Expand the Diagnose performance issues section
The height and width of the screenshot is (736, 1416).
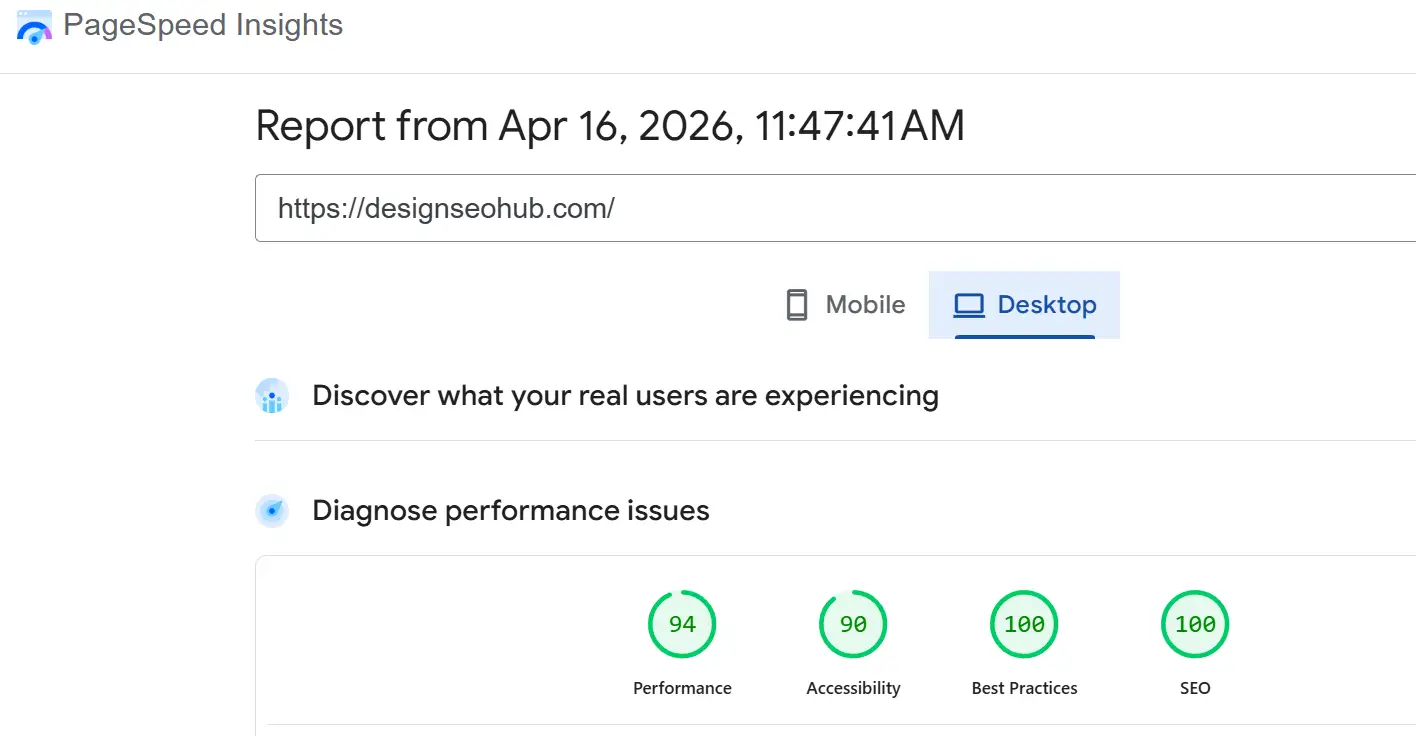(x=511, y=510)
